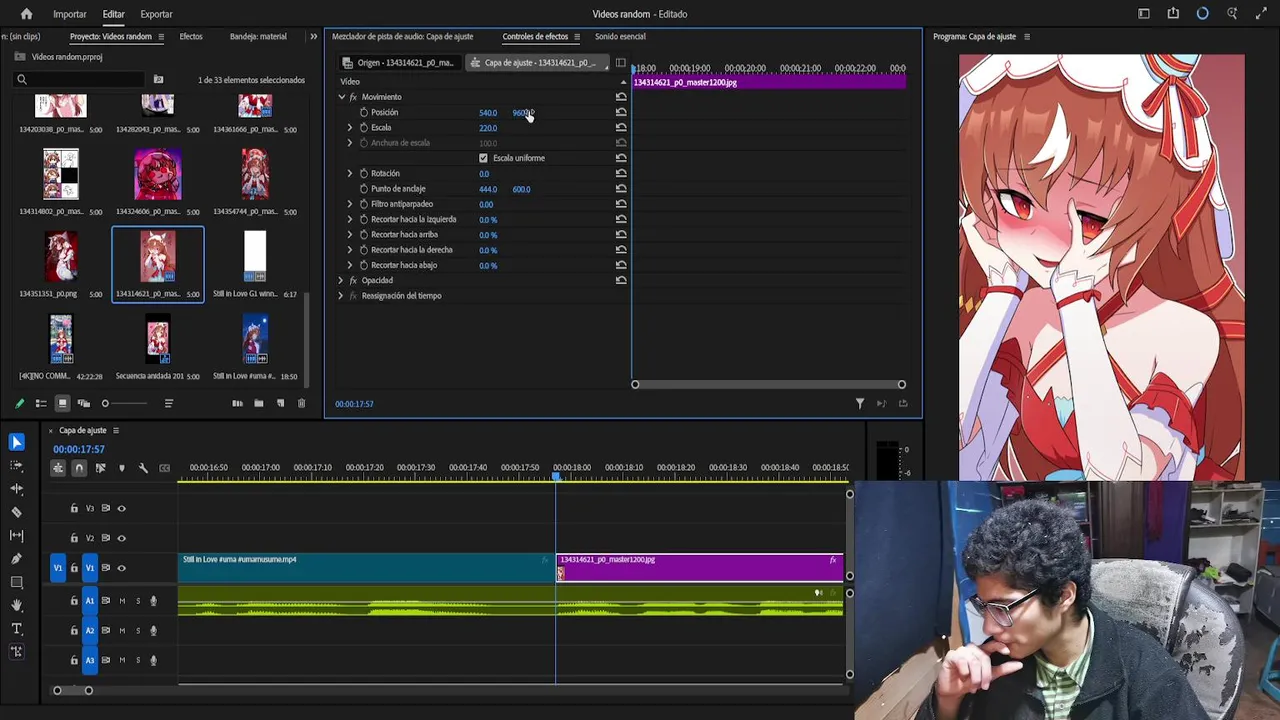Open Bandeja: material tab
1280x720 pixels.
[x=258, y=36]
